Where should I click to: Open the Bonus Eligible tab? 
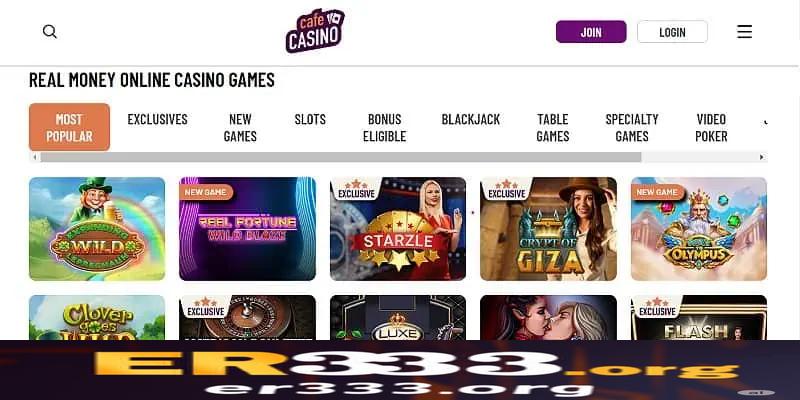pyautogui.click(x=384, y=128)
